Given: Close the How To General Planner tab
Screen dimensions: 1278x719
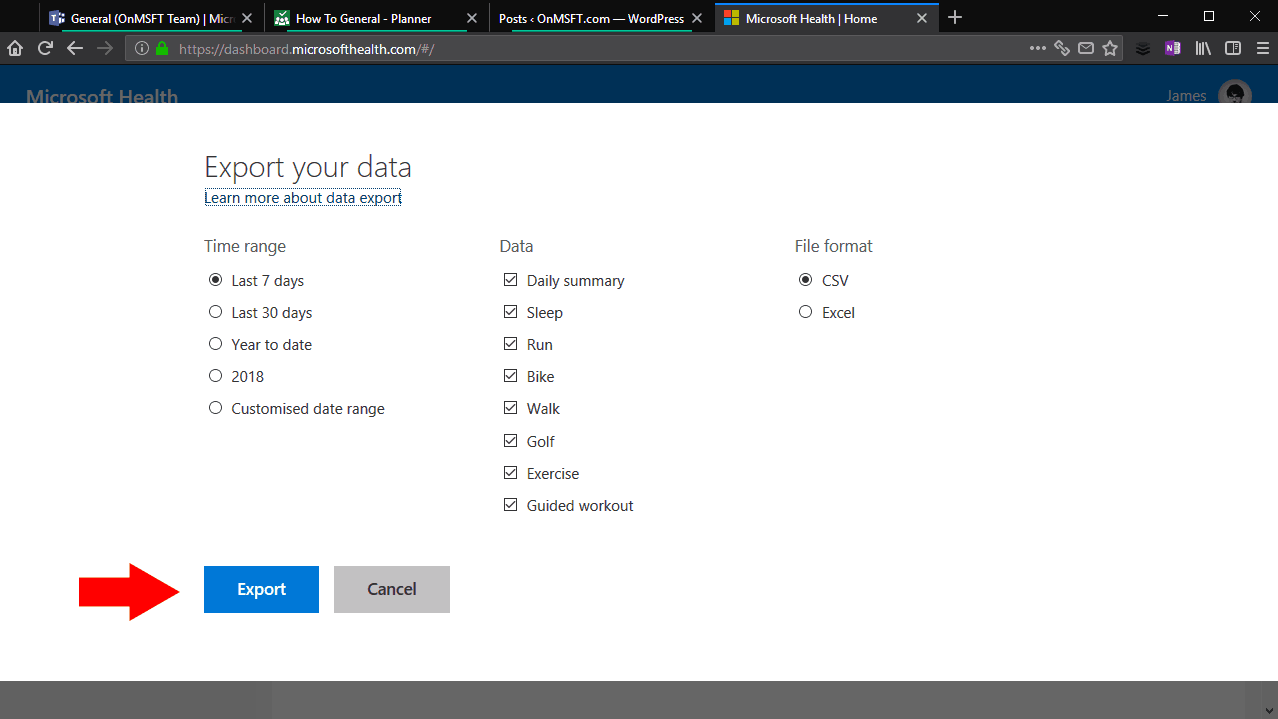Looking at the screenshot, I should coord(472,18).
